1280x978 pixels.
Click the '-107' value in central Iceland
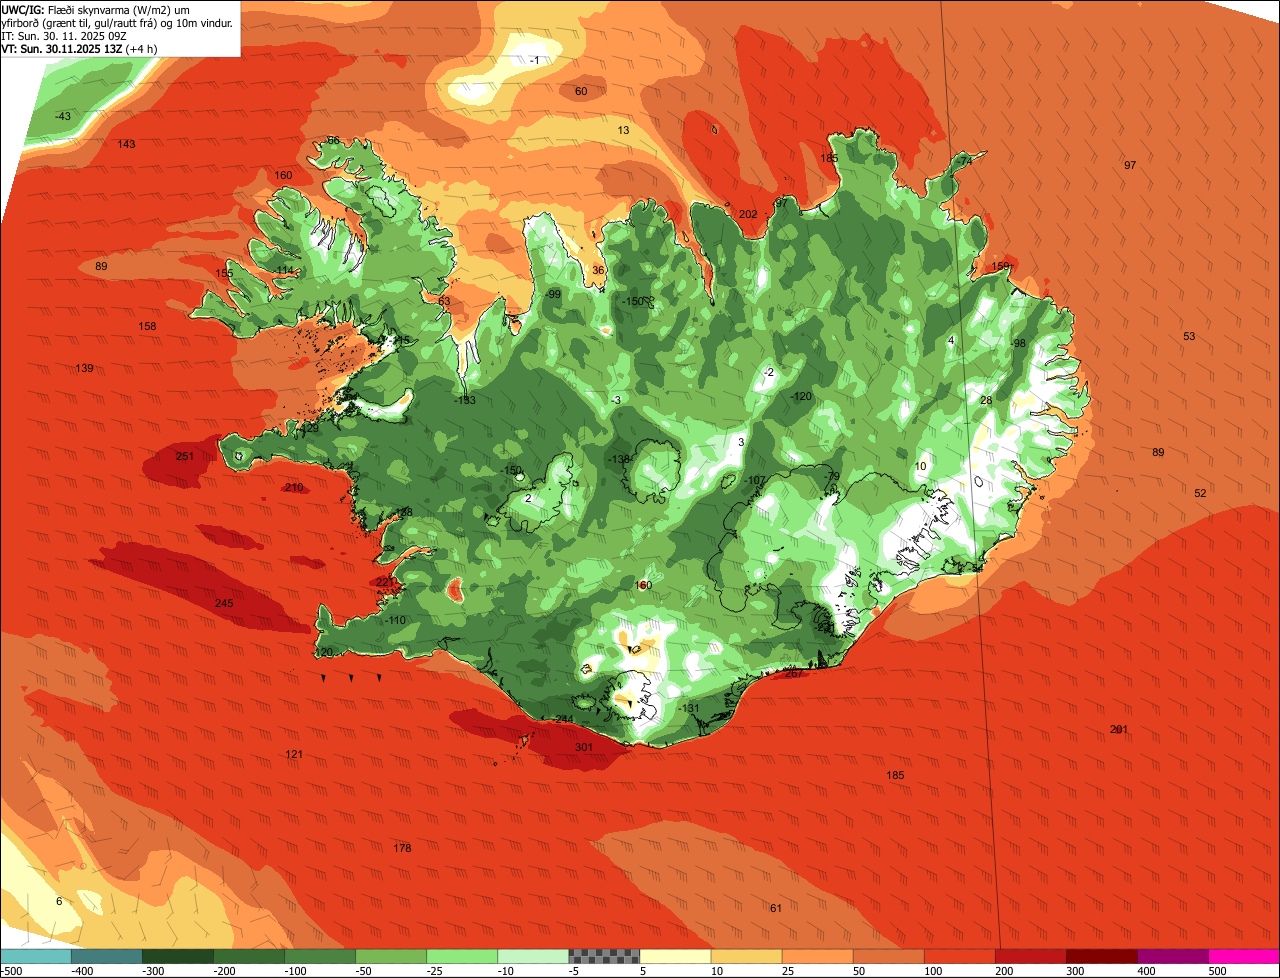(x=755, y=480)
